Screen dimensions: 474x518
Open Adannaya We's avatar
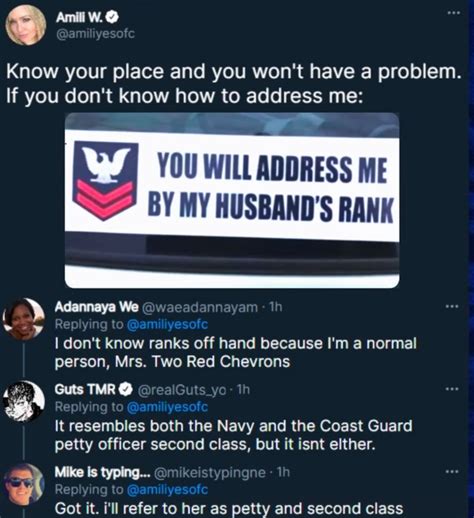pyautogui.click(x=23, y=319)
